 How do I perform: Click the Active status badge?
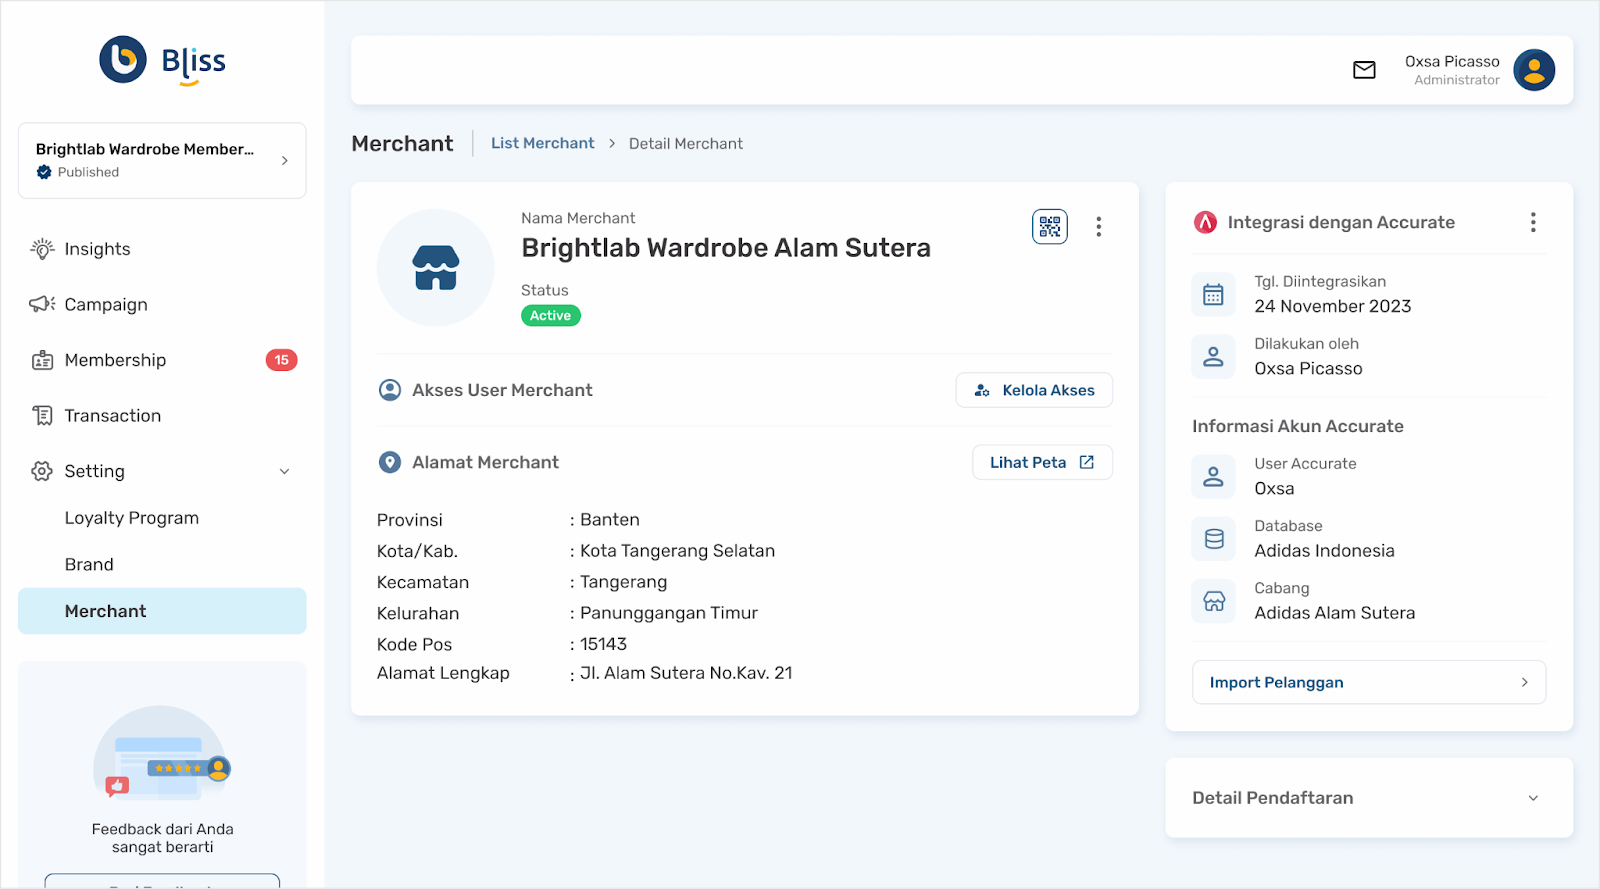551,315
